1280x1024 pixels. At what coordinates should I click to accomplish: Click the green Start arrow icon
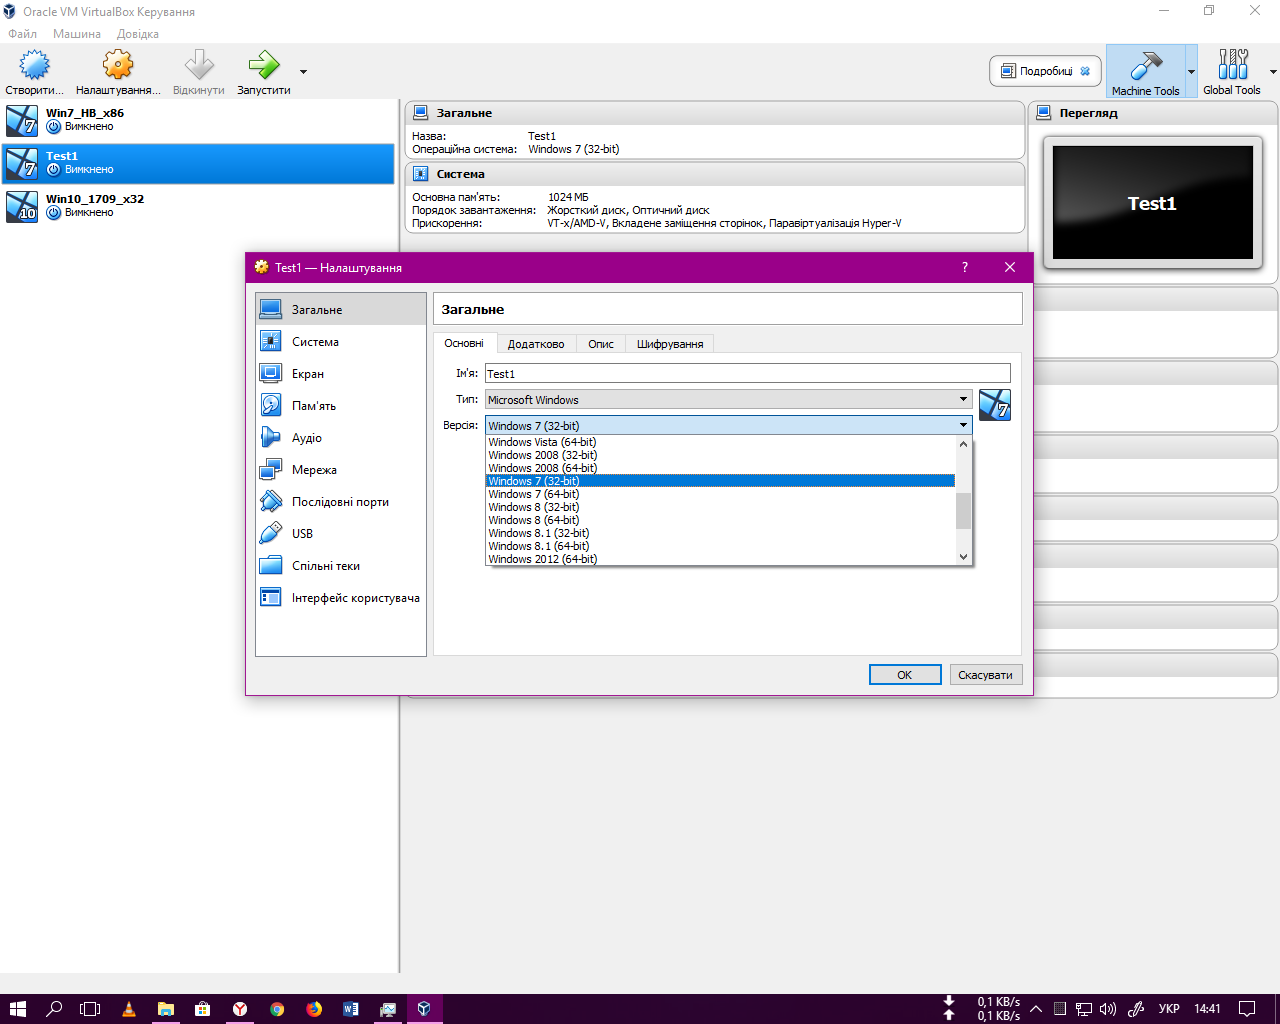264,66
